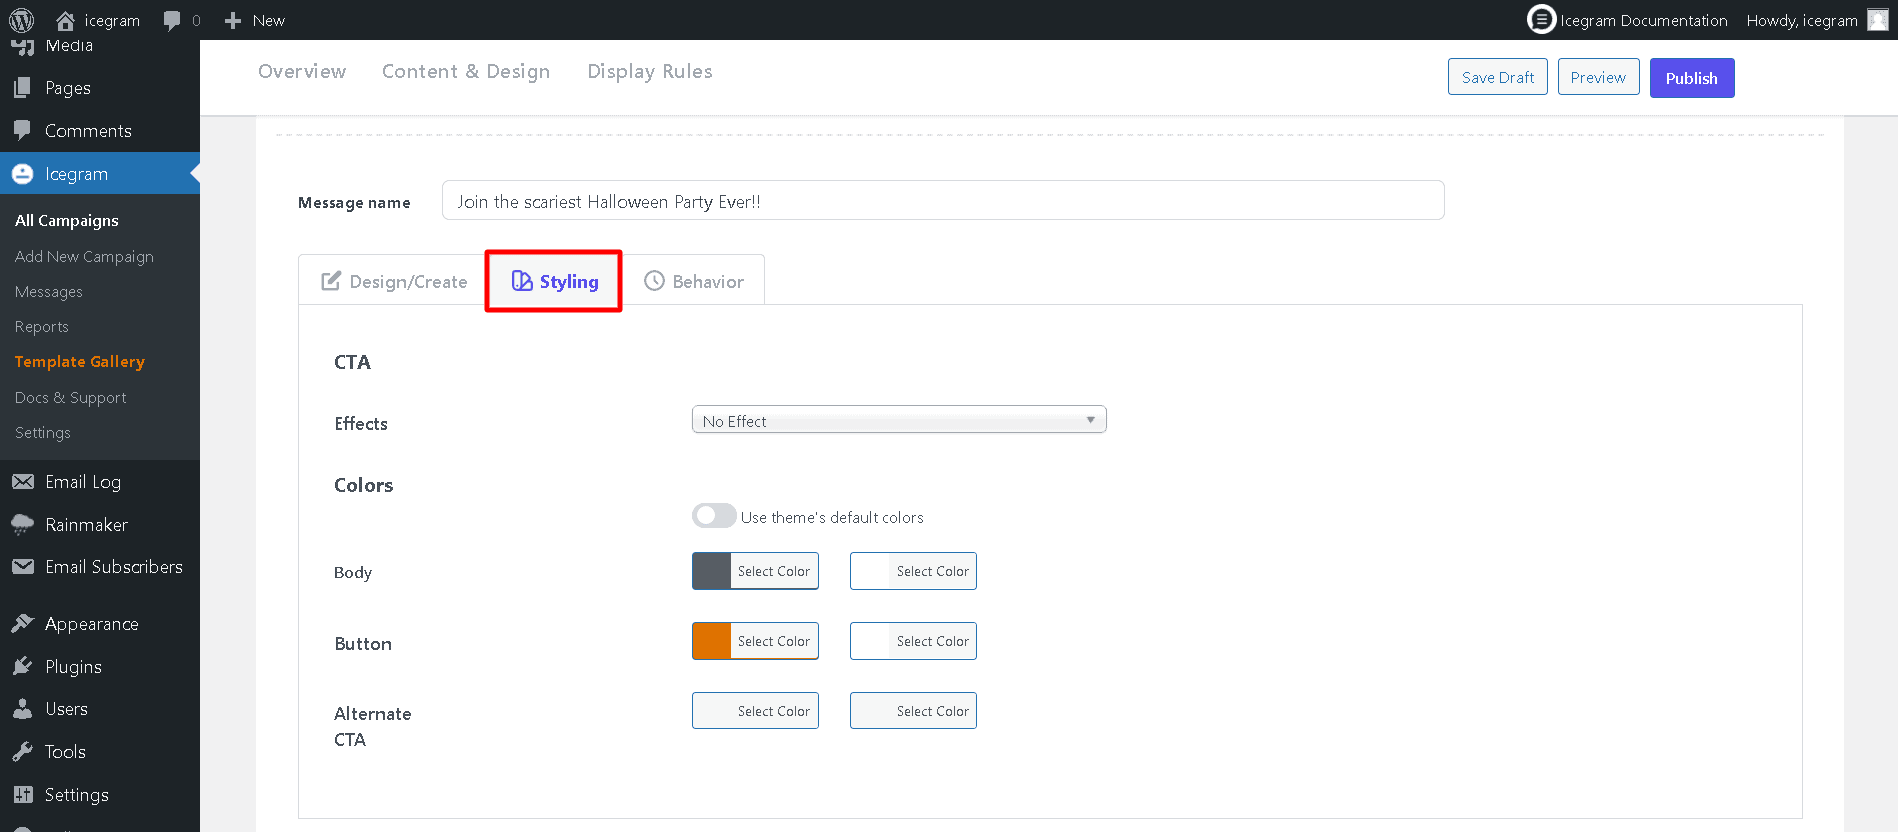Click the home icon beside icegram
1898x832 pixels.
click(x=66, y=20)
